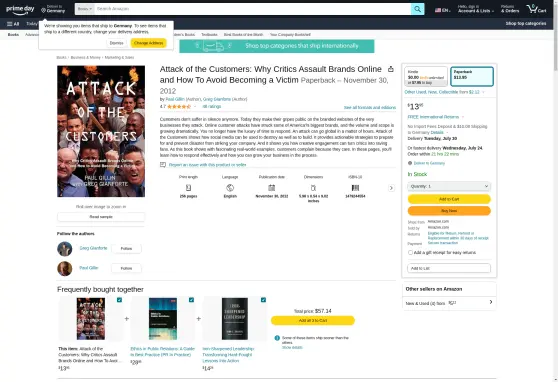Open the Amazon Prime Day logo home
This screenshot has height=382, width=558.
click(x=20, y=10)
